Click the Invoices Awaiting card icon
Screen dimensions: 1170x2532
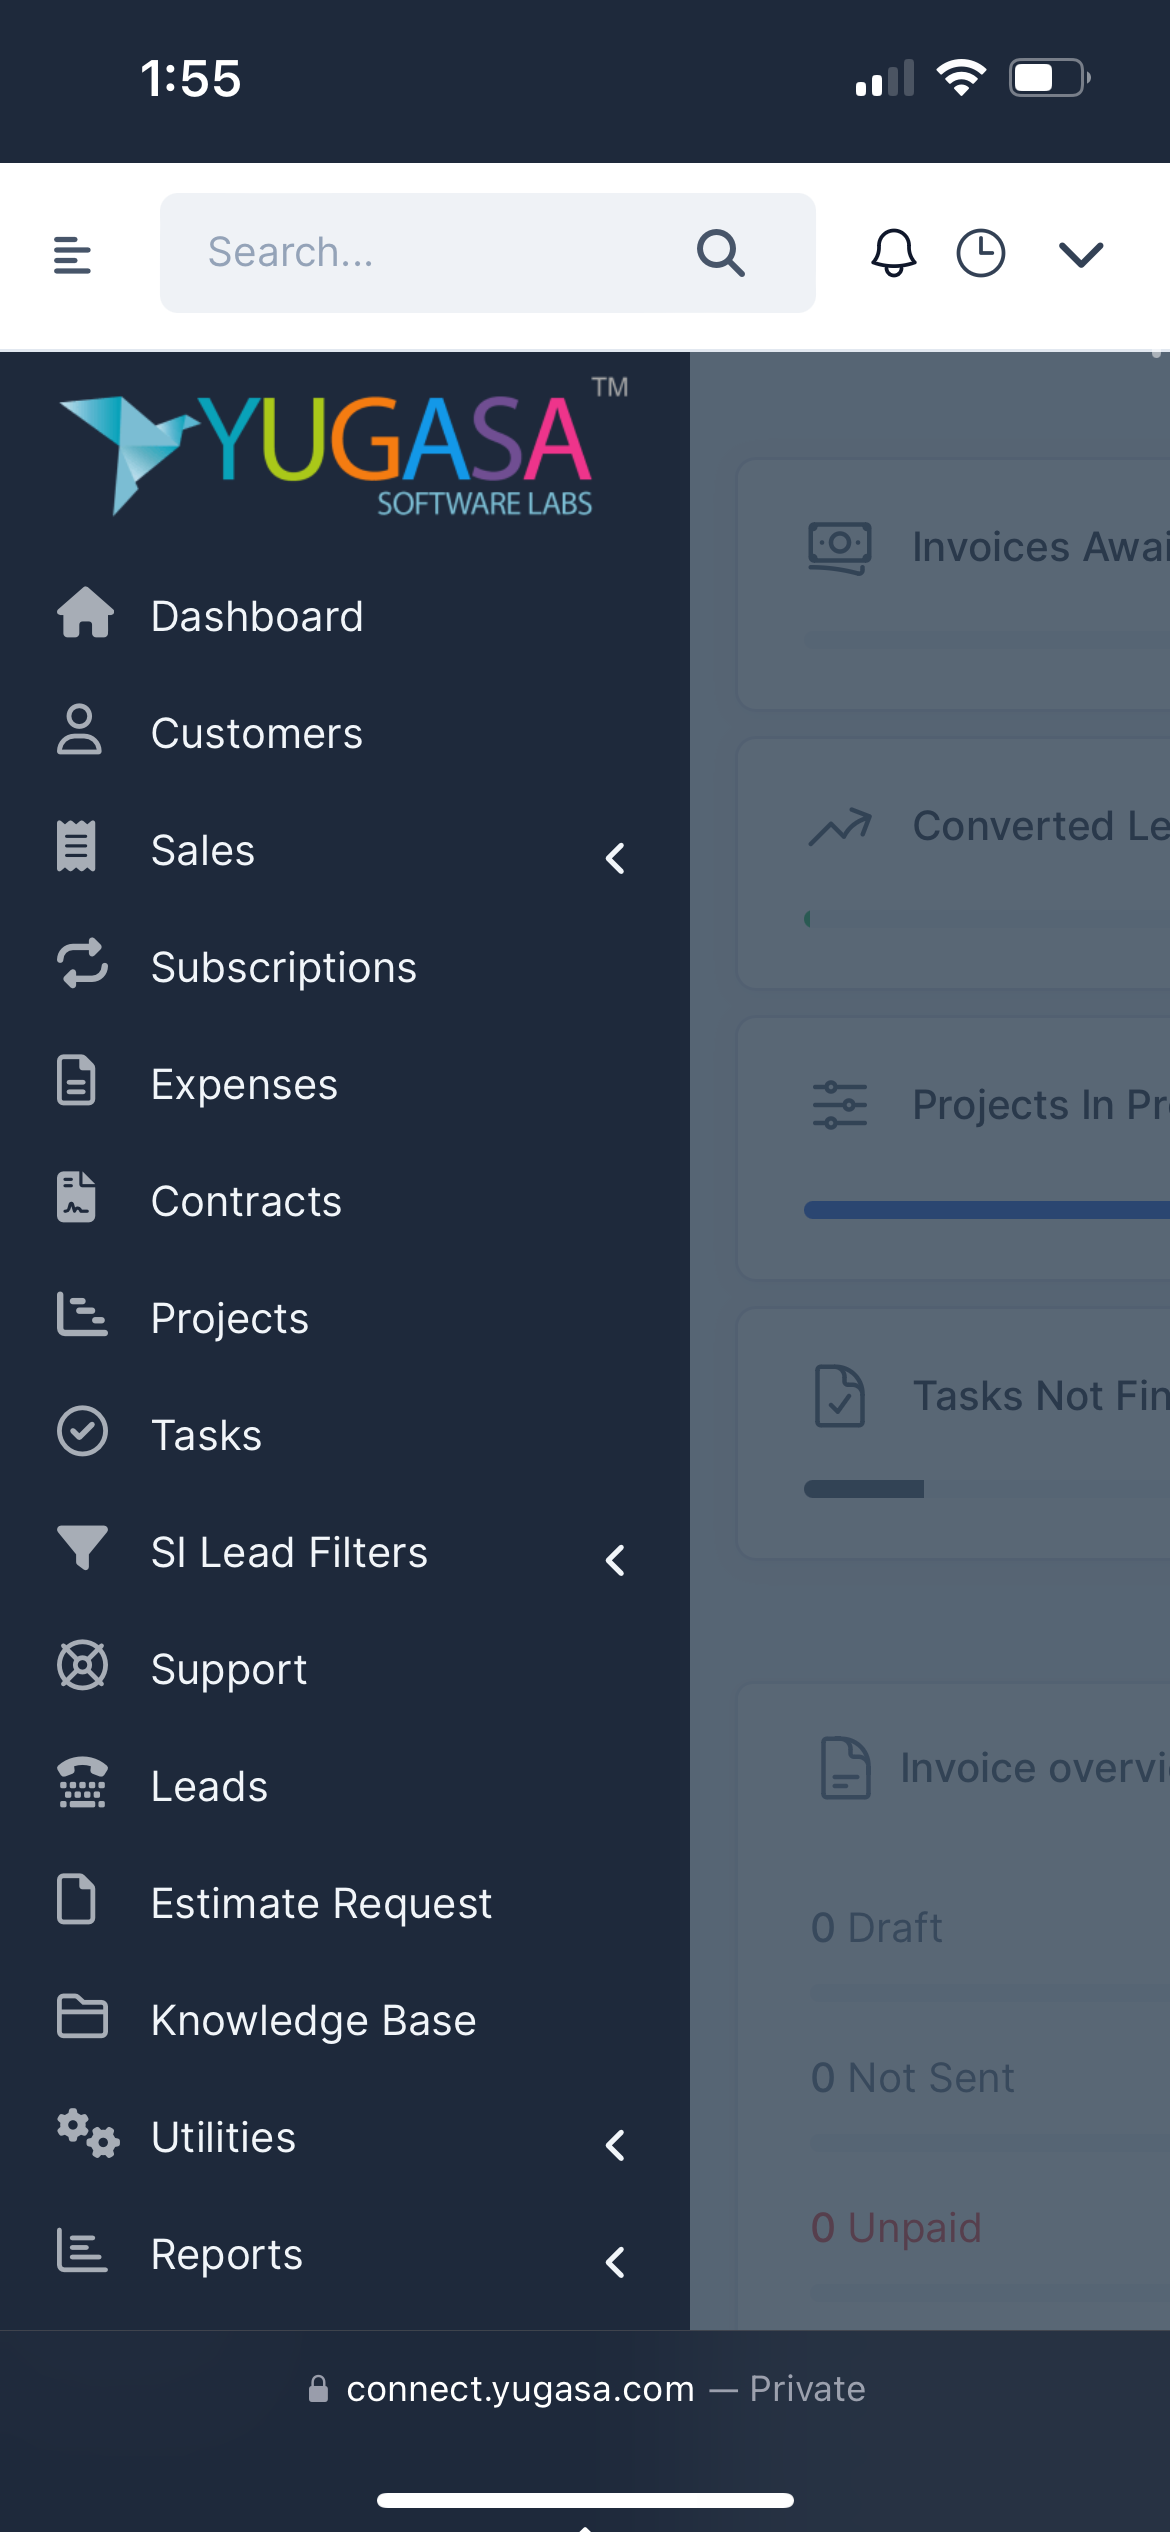pos(840,547)
